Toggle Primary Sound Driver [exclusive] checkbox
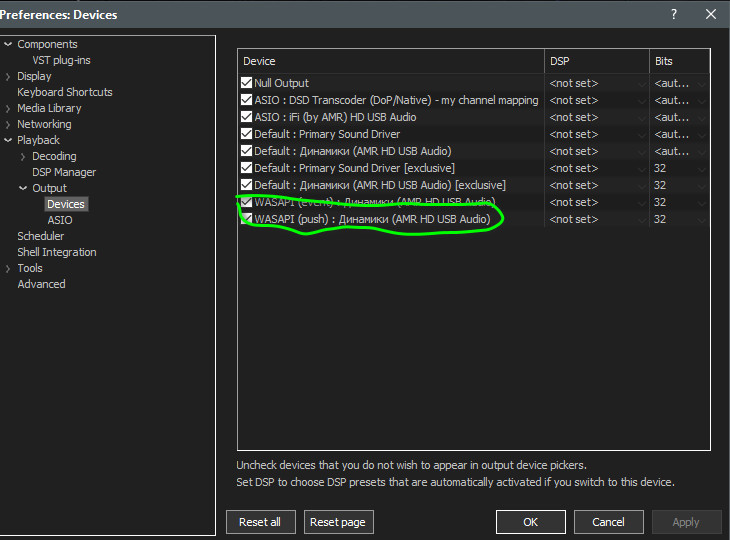This screenshot has height=540, width=730. 246,168
